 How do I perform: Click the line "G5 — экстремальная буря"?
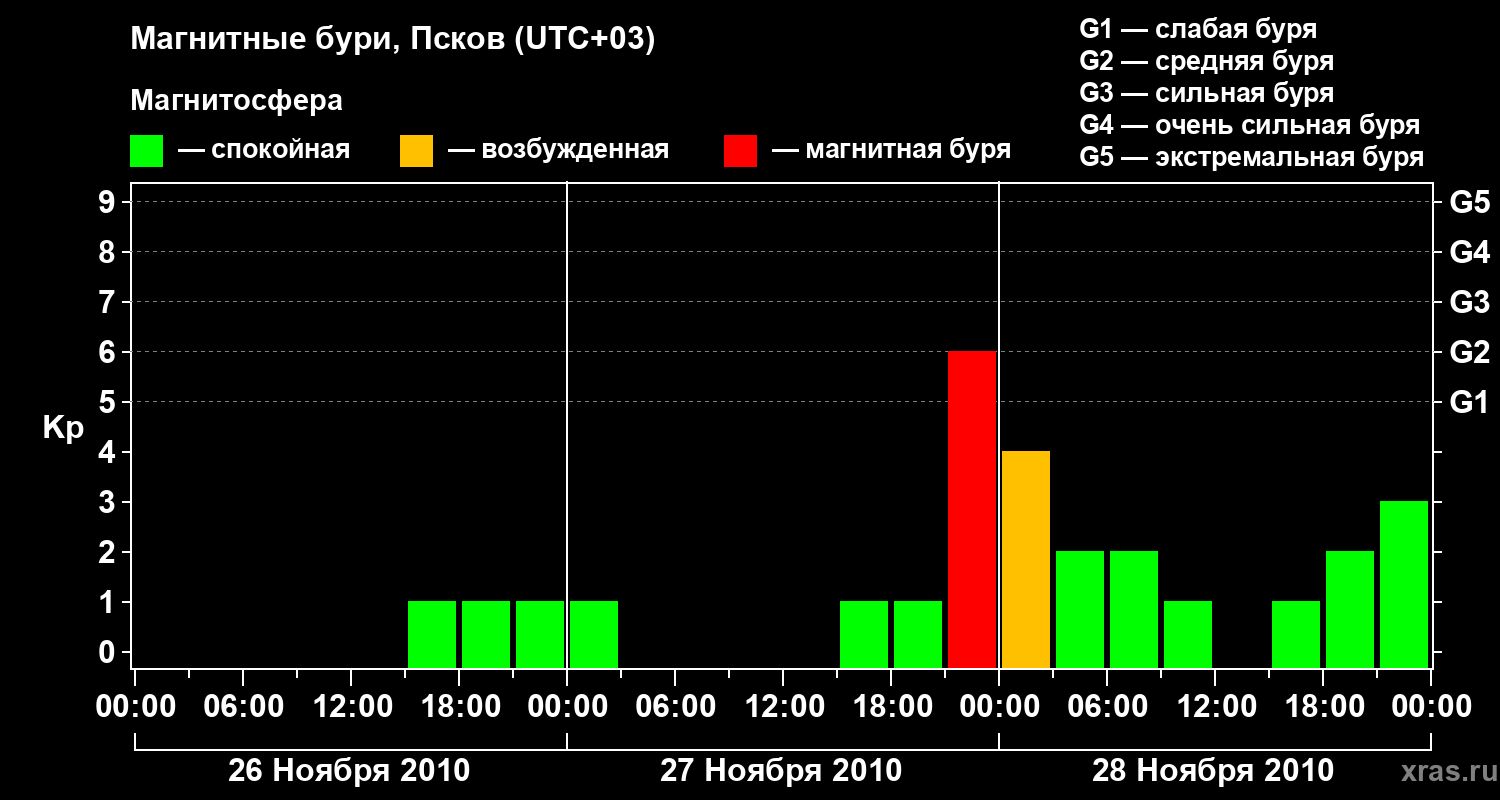[x=1251, y=157]
